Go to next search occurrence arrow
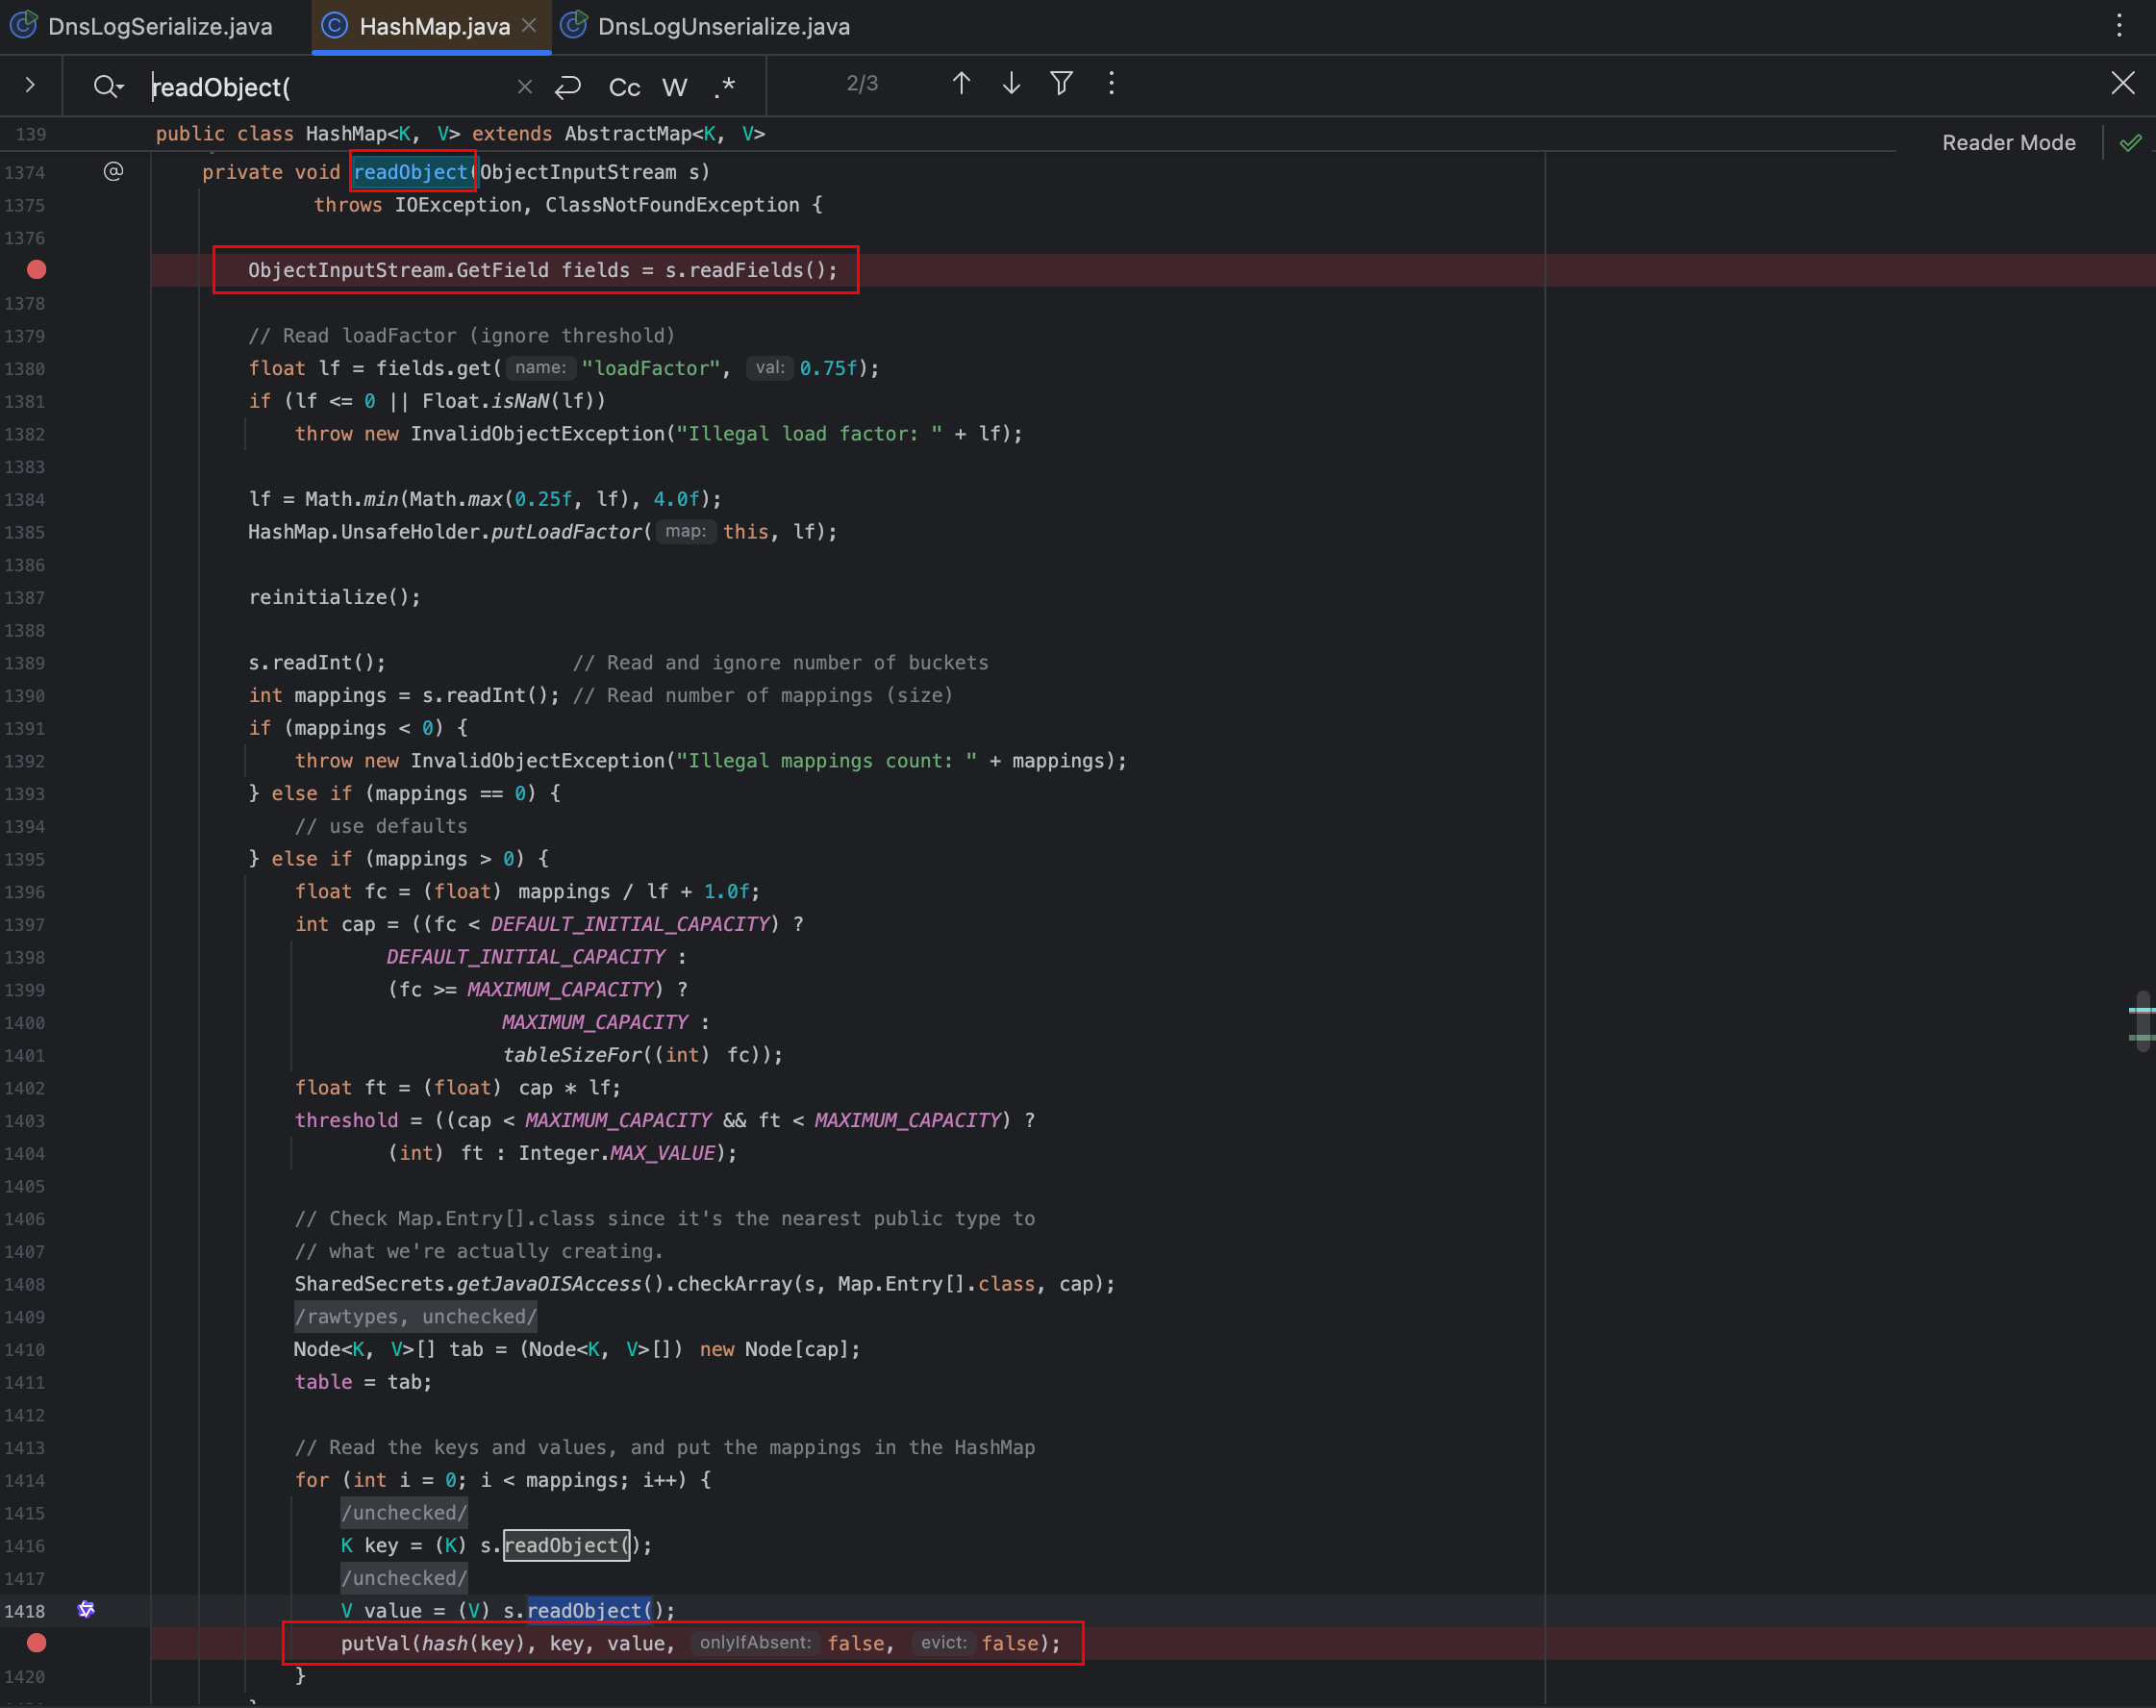 [1011, 84]
